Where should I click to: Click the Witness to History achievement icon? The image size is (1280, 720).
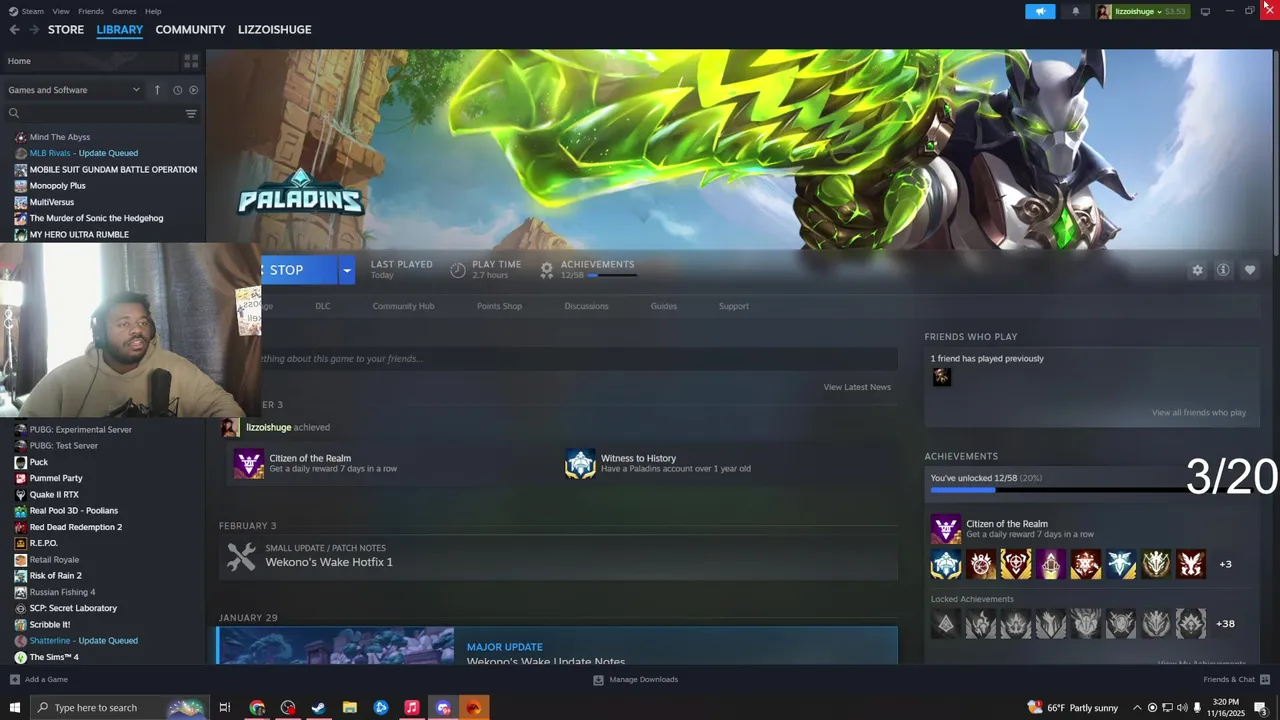580,464
